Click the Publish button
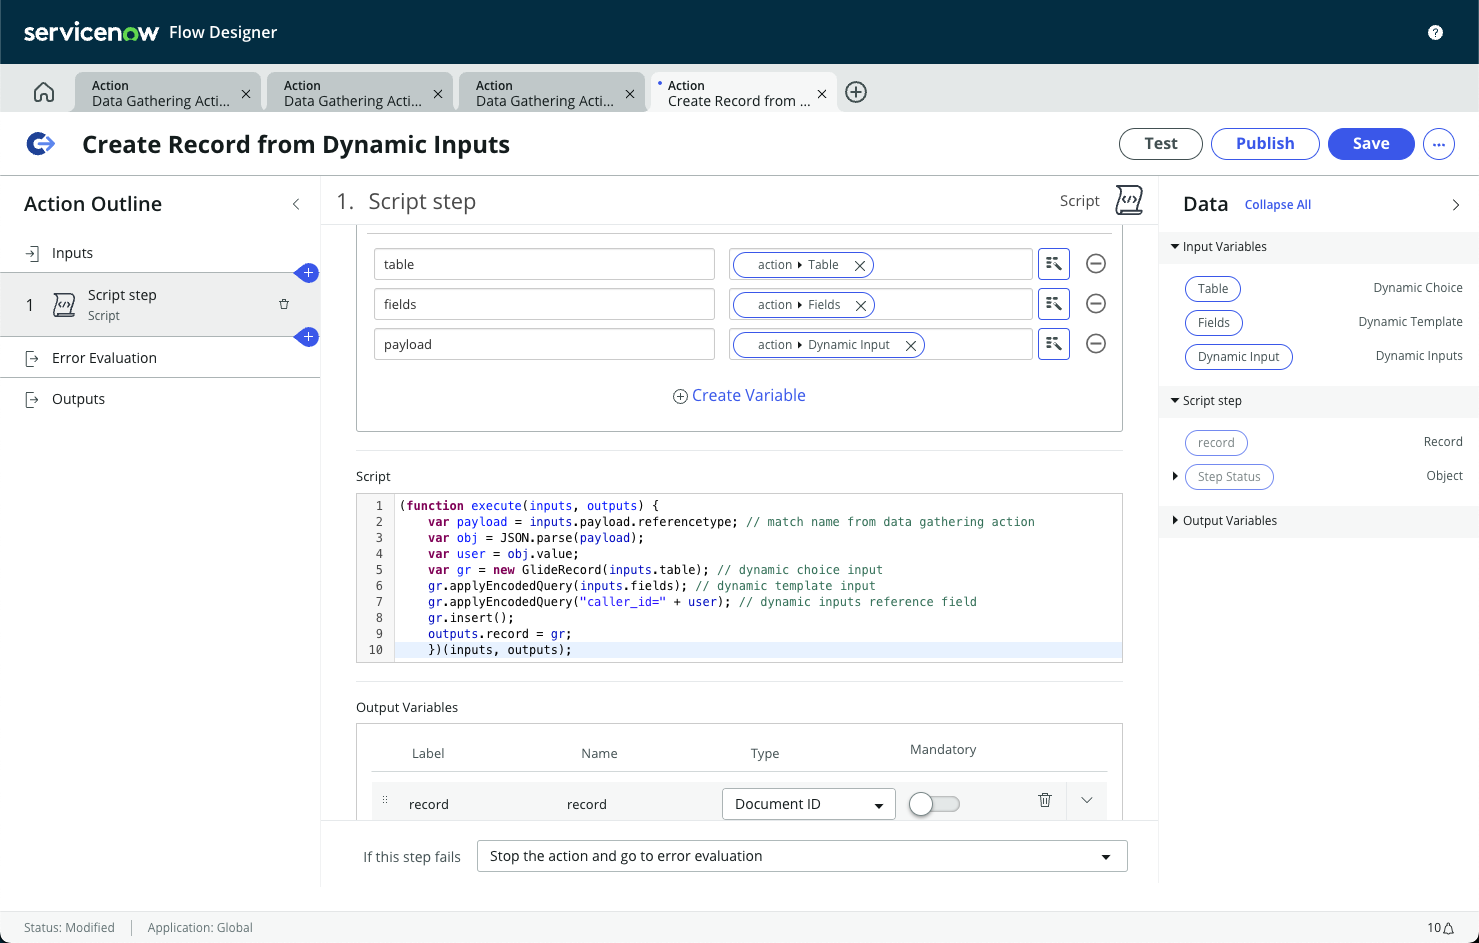Image resolution: width=1479 pixels, height=943 pixels. pyautogui.click(x=1265, y=144)
